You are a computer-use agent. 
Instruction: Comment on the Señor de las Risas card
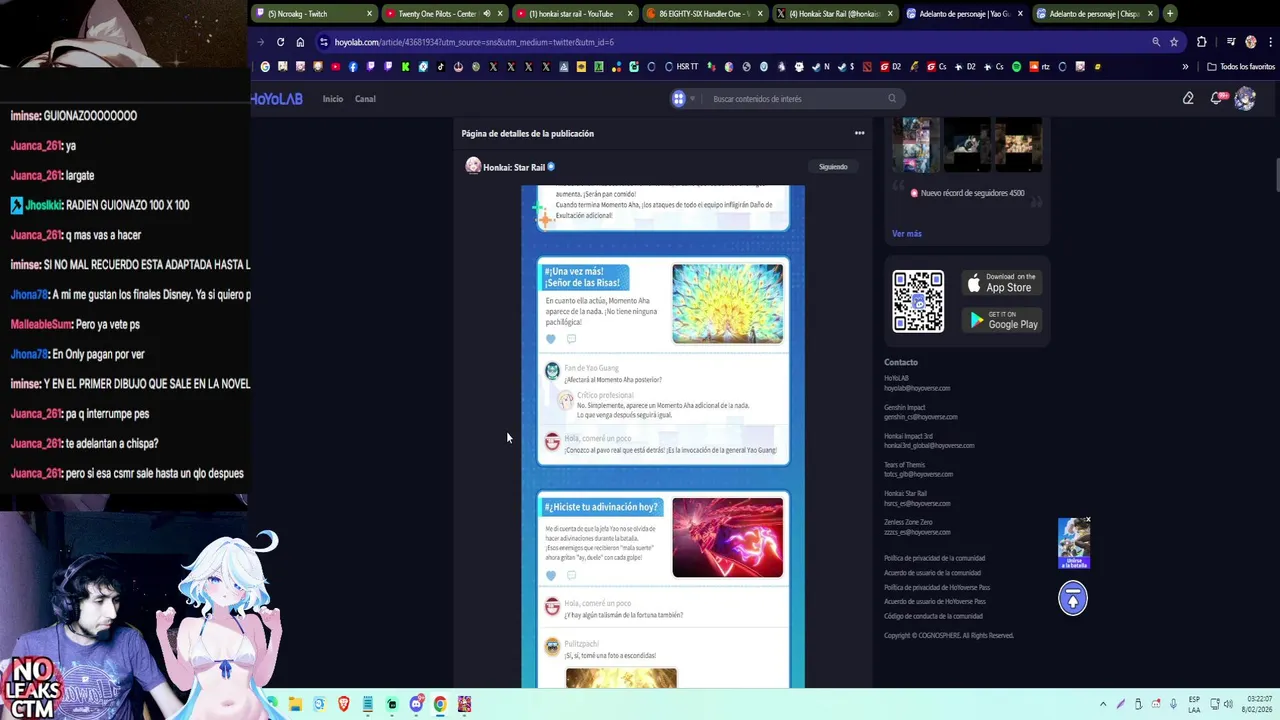point(571,339)
